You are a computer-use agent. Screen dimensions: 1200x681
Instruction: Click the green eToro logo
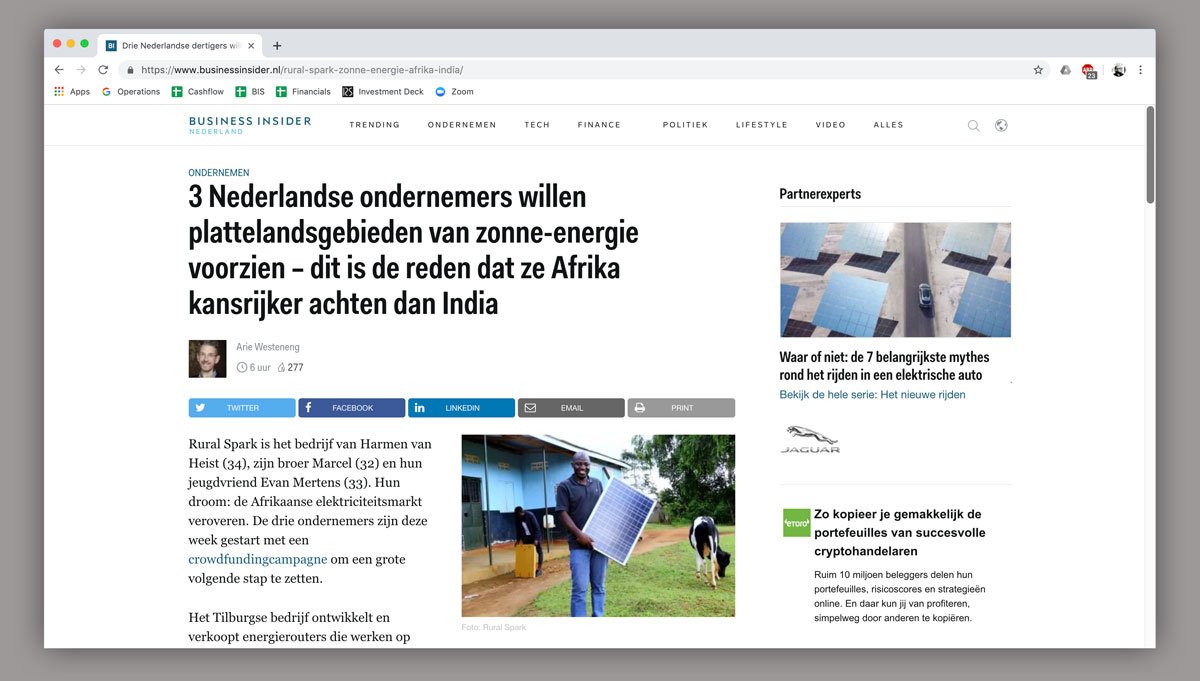[797, 523]
